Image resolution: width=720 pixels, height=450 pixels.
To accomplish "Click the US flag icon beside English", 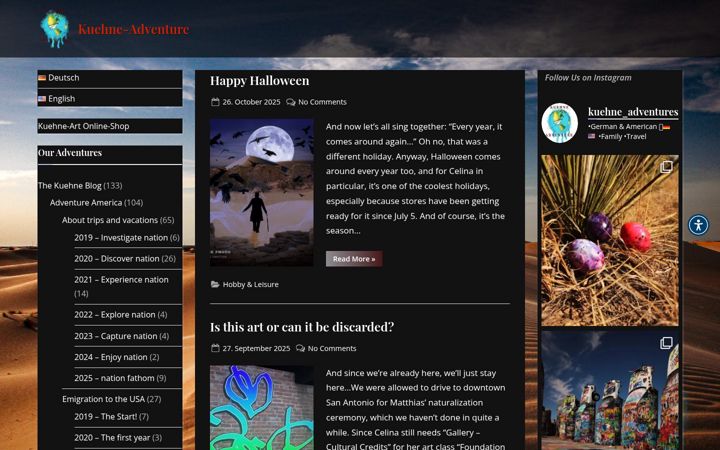I will (x=42, y=99).
